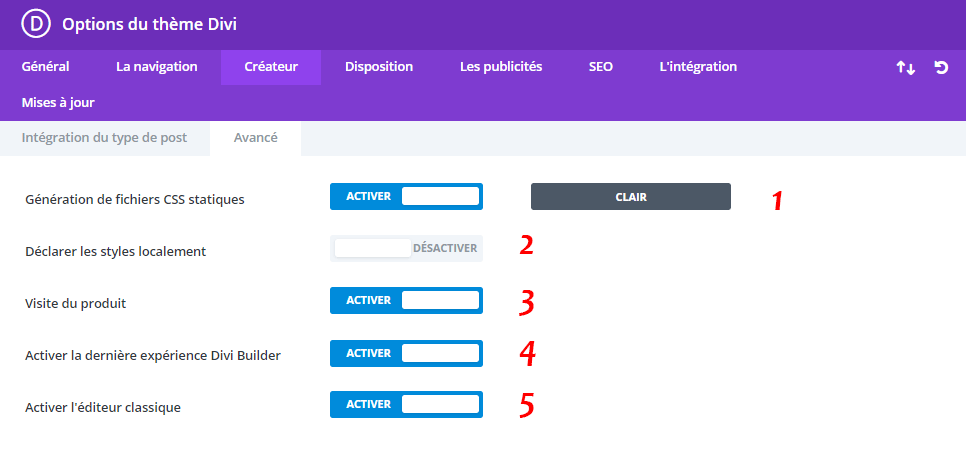This screenshot has height=451, width=966.
Task: Open the Disposition tab
Action: tap(379, 67)
